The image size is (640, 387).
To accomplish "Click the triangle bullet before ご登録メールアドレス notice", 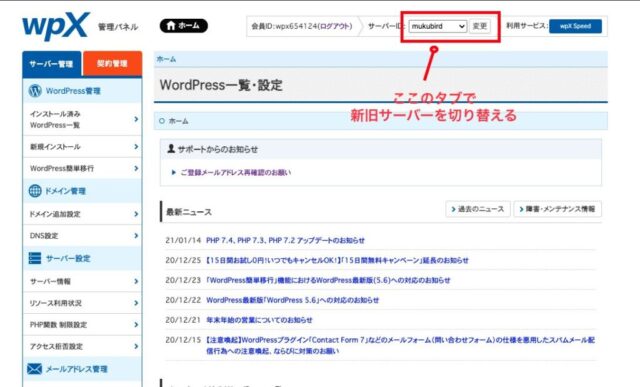I will [173, 173].
